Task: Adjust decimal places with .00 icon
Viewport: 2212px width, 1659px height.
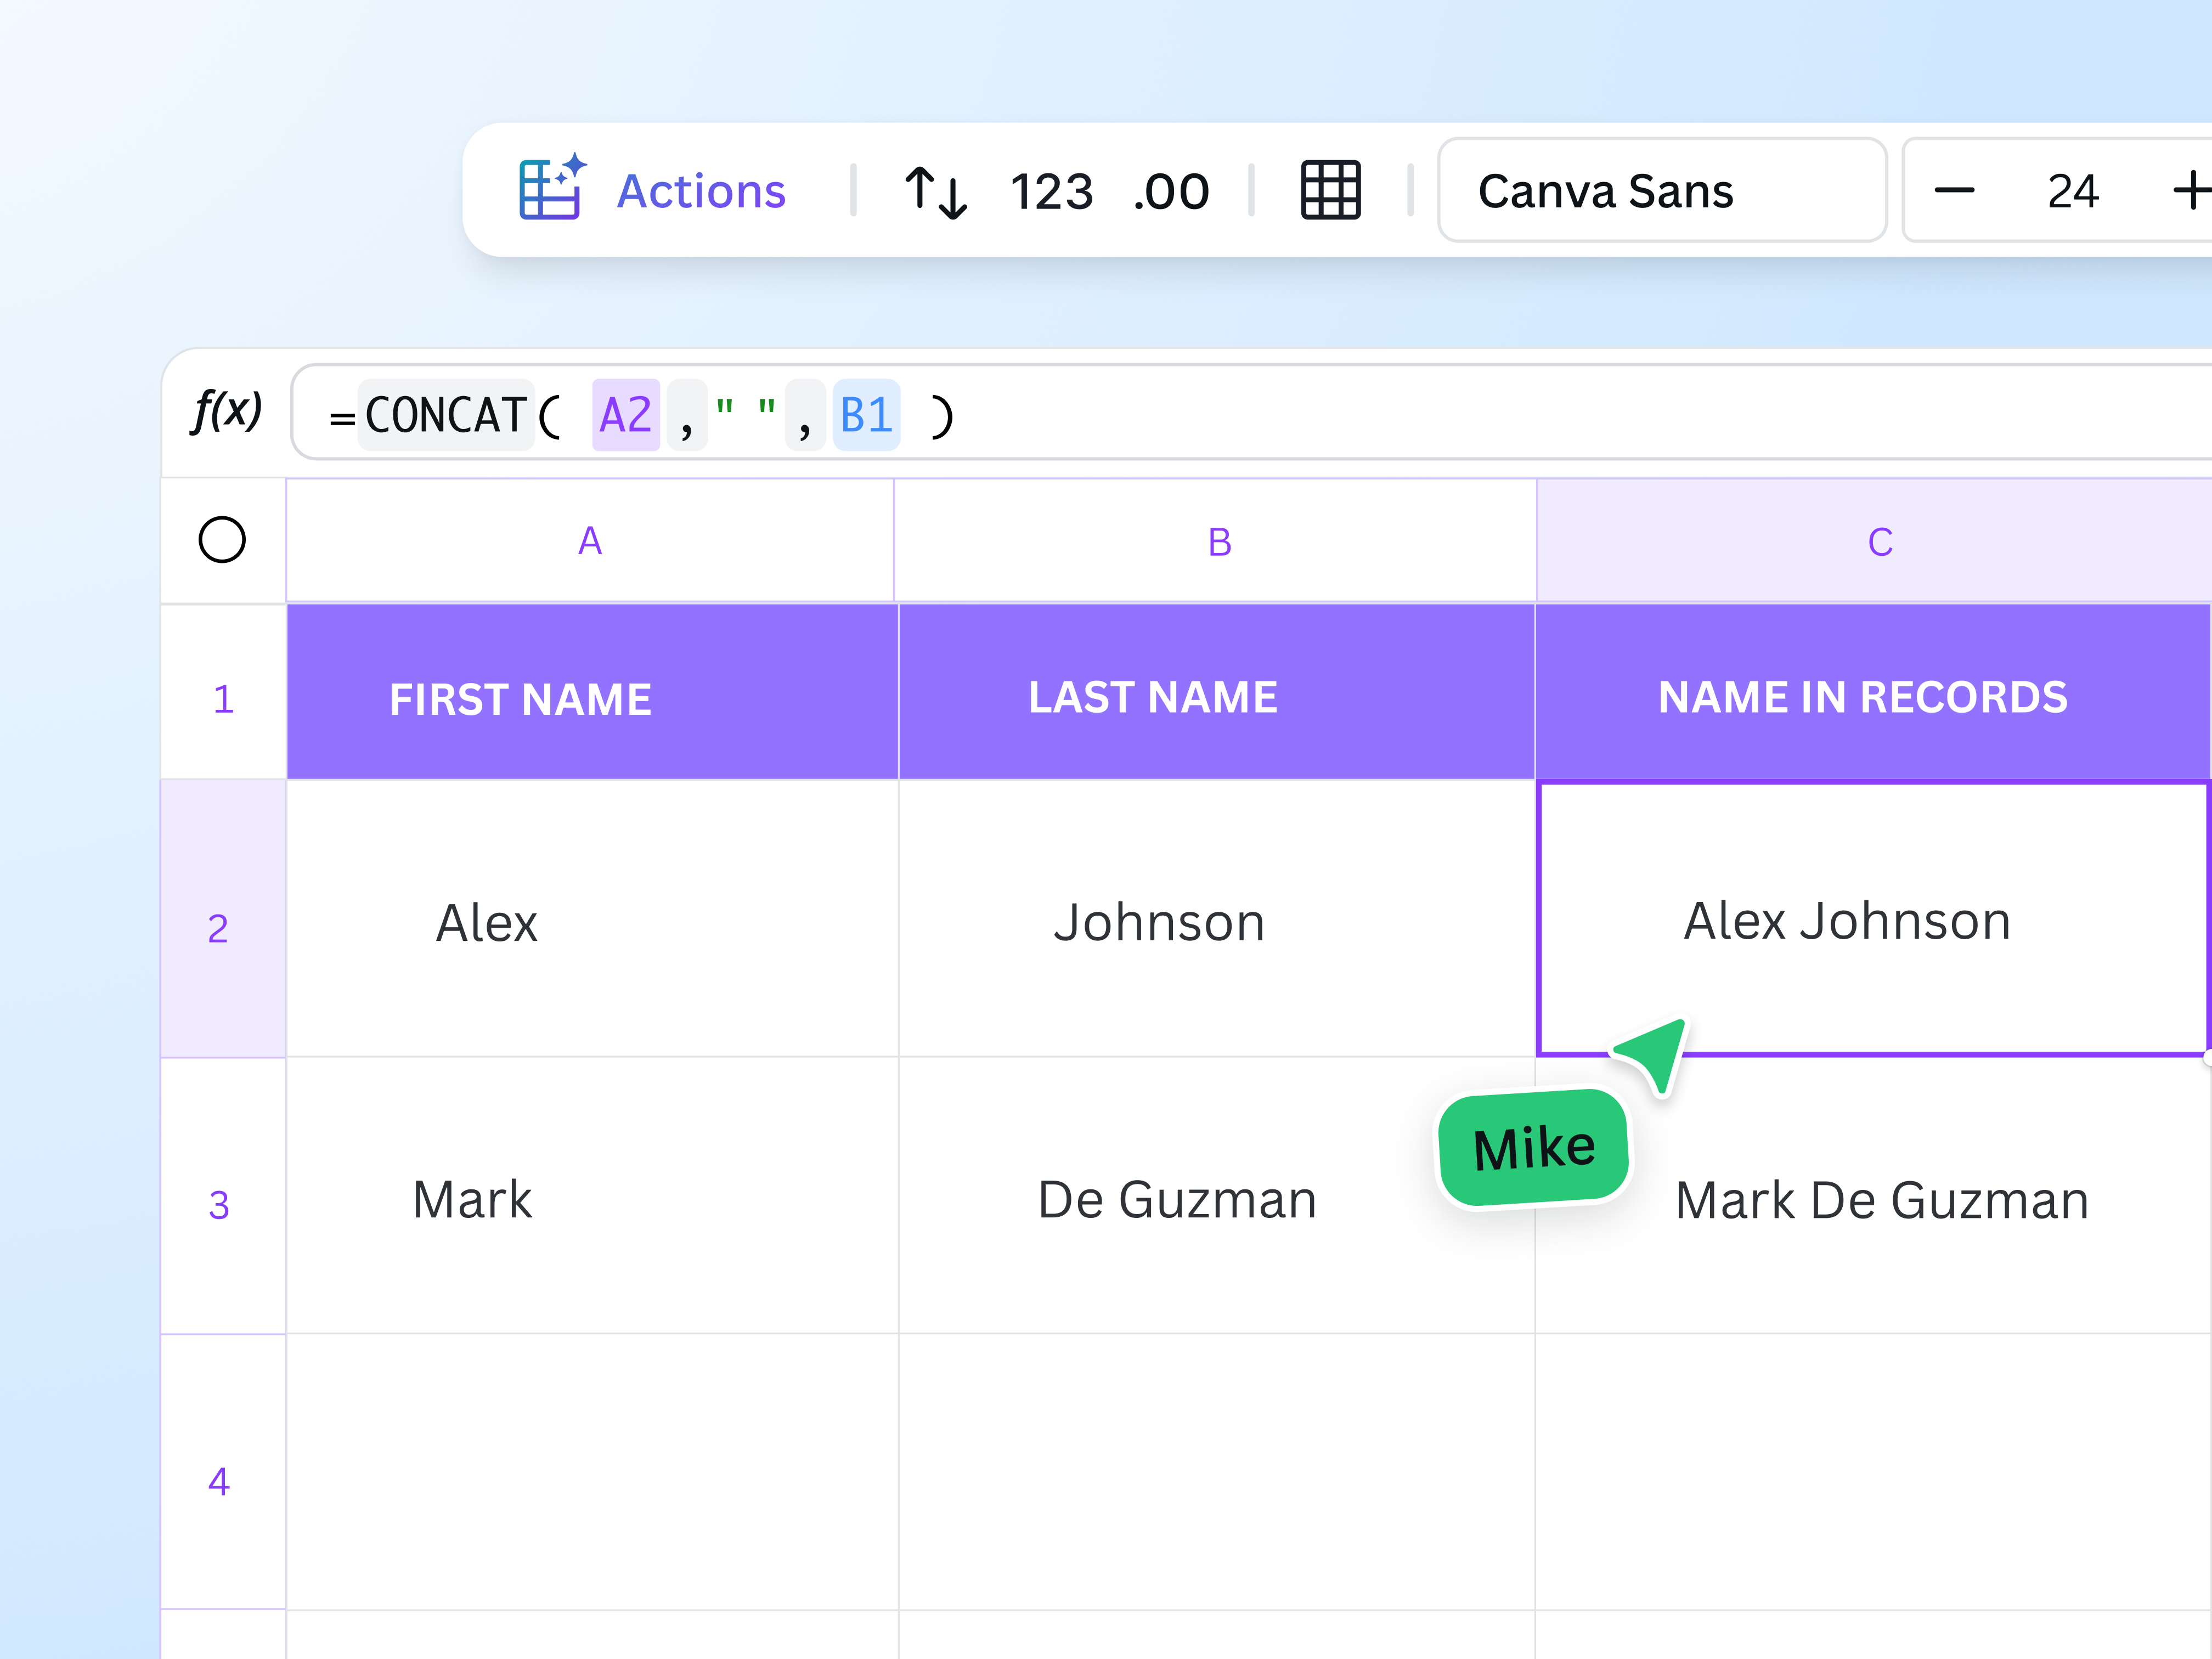Action: click(x=1171, y=191)
